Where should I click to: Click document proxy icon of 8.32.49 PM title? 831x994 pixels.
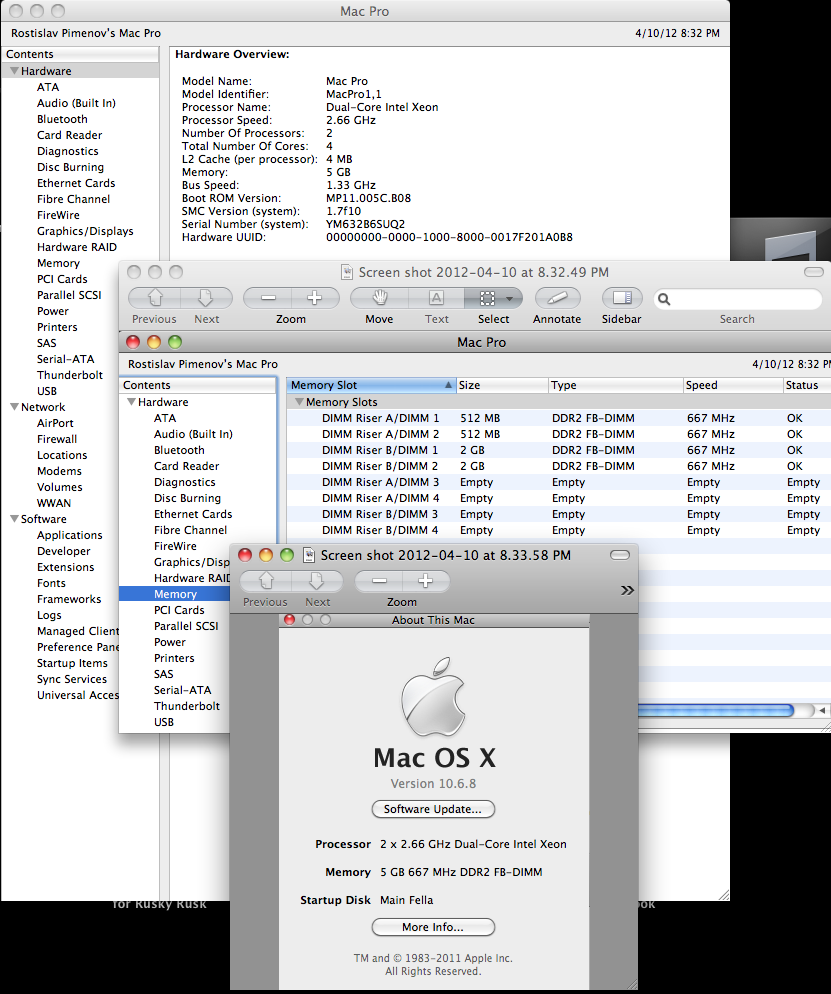coord(347,272)
